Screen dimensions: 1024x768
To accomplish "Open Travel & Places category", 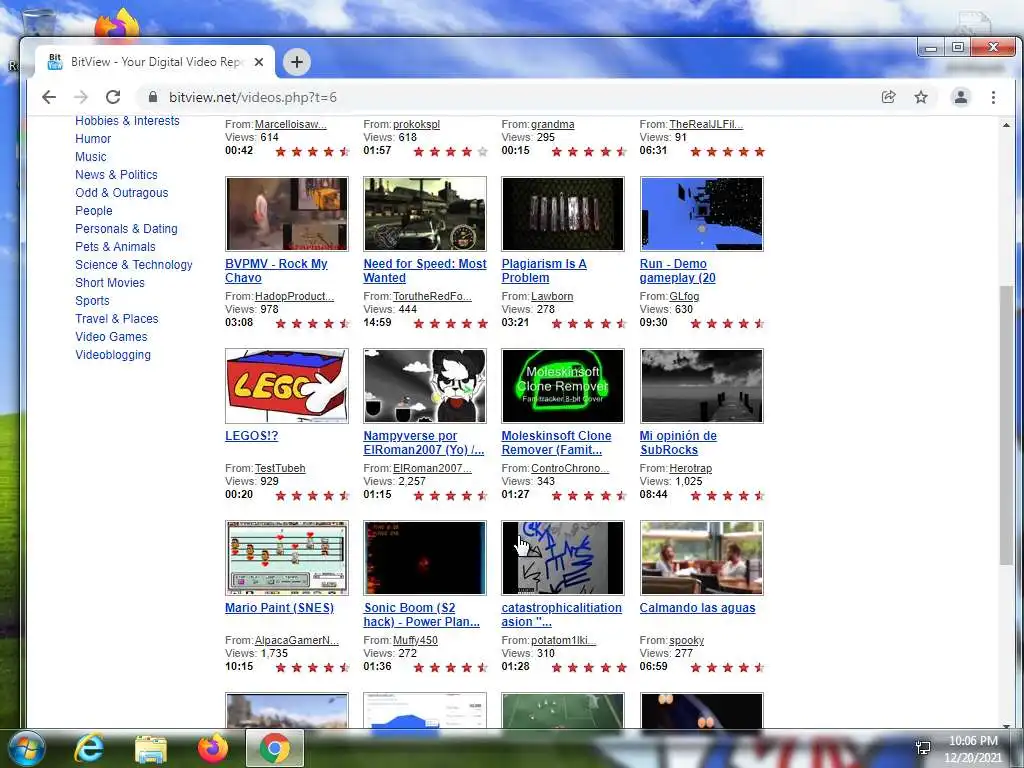I will (117, 318).
